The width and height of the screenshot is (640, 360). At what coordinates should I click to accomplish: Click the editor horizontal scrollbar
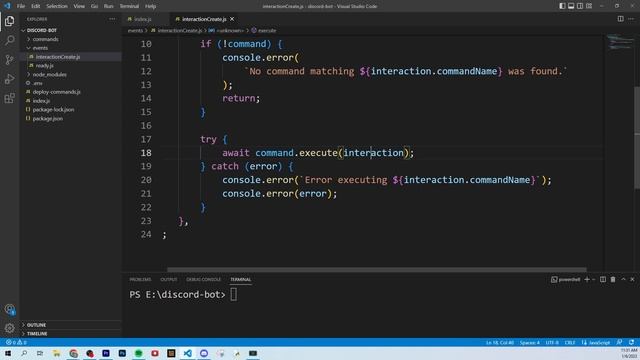[377, 270]
